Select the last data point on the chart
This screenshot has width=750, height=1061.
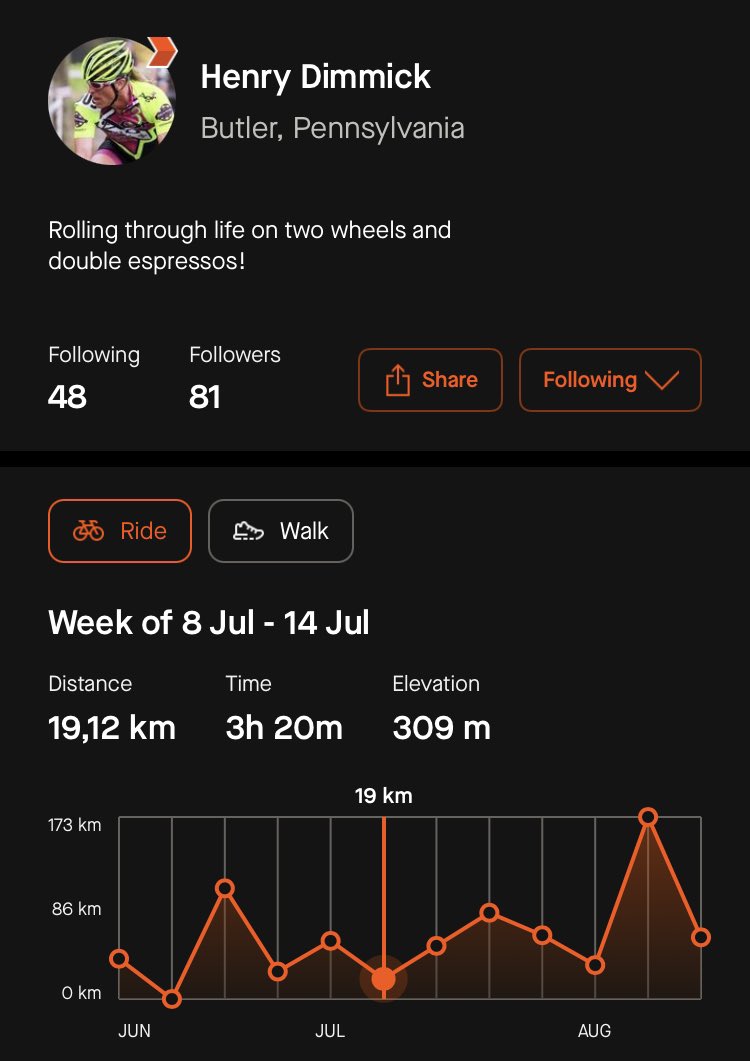pyautogui.click(x=700, y=937)
